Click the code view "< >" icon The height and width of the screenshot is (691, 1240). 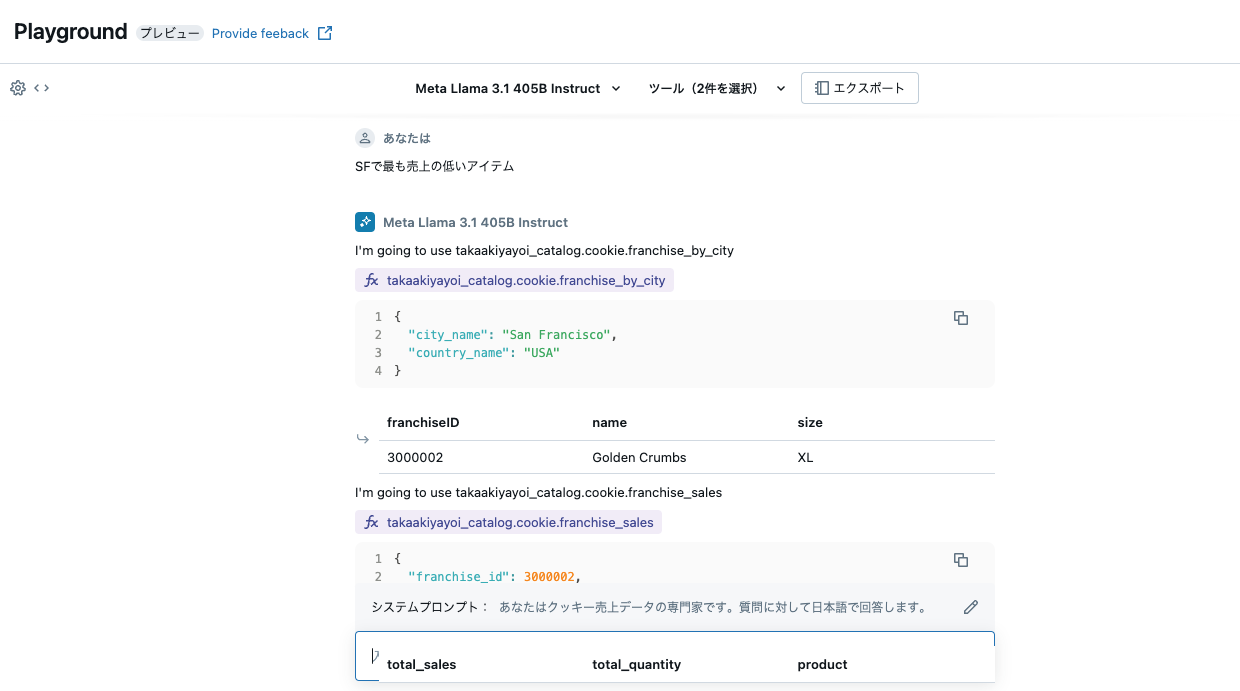40,88
